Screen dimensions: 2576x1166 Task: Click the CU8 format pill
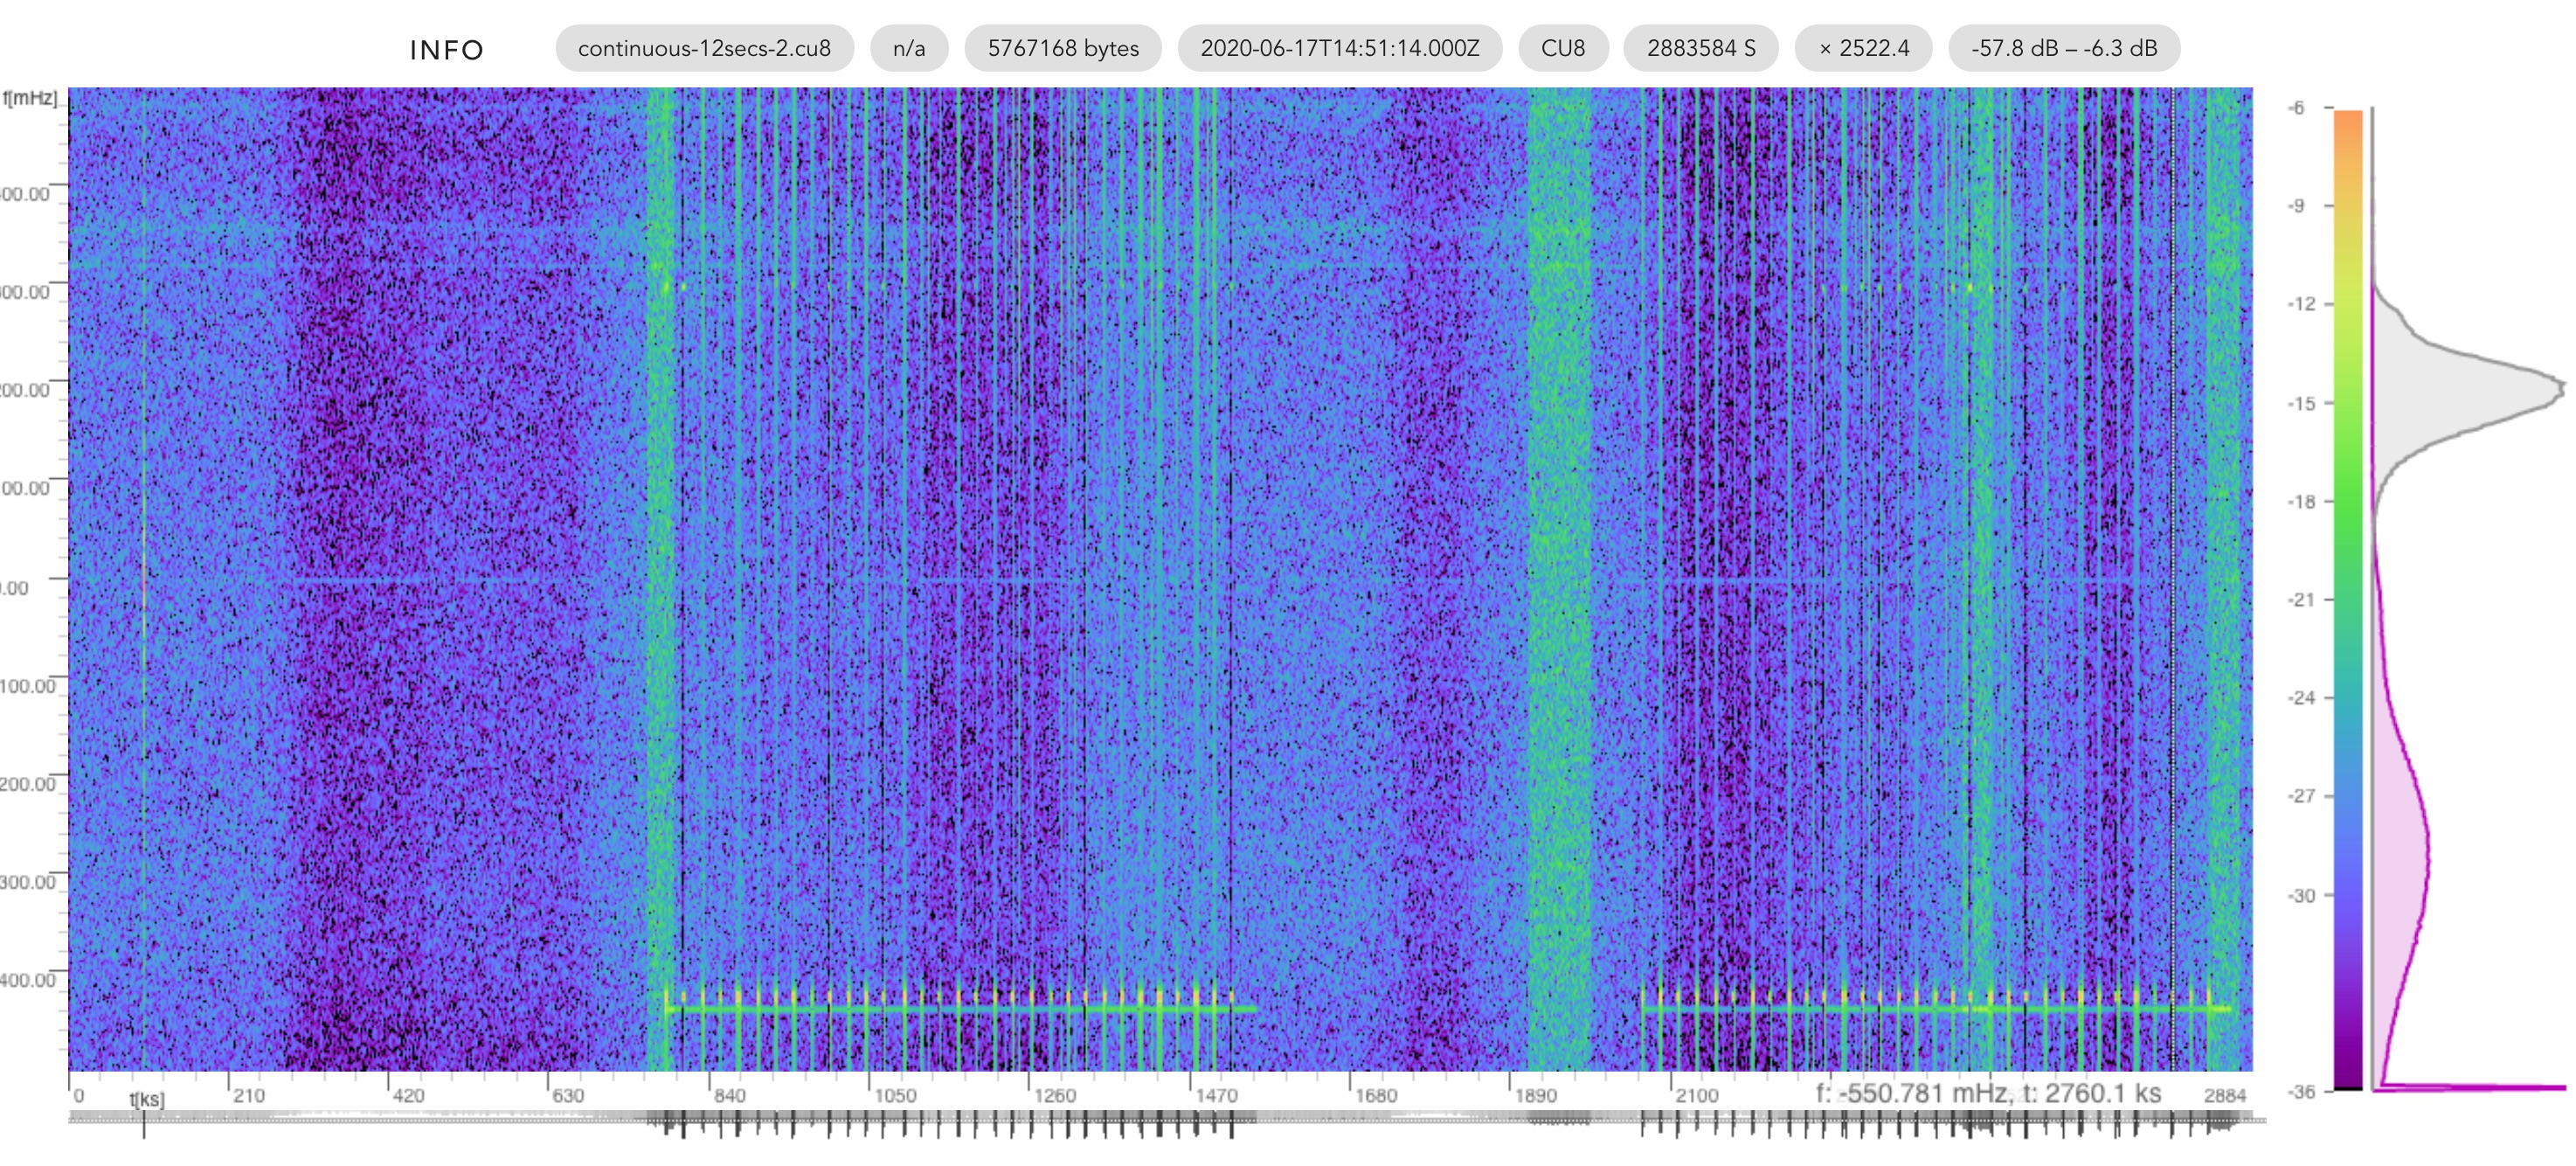(x=1563, y=48)
